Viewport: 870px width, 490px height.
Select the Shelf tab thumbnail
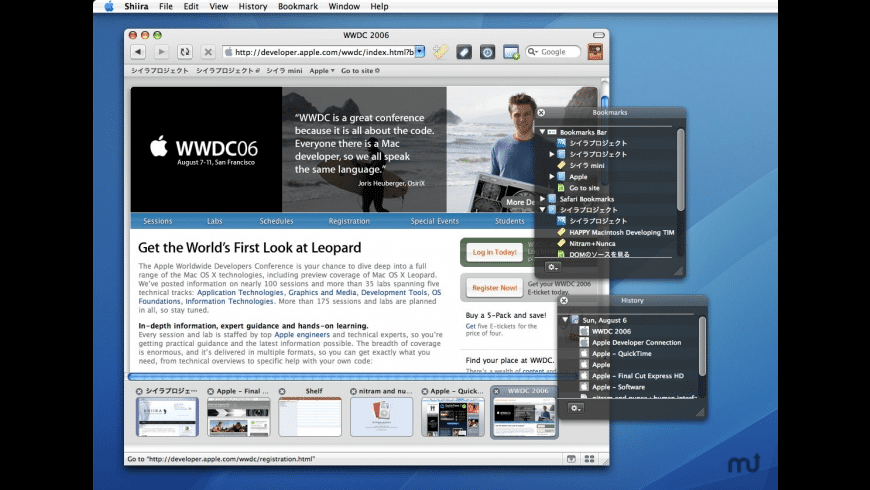[310, 417]
